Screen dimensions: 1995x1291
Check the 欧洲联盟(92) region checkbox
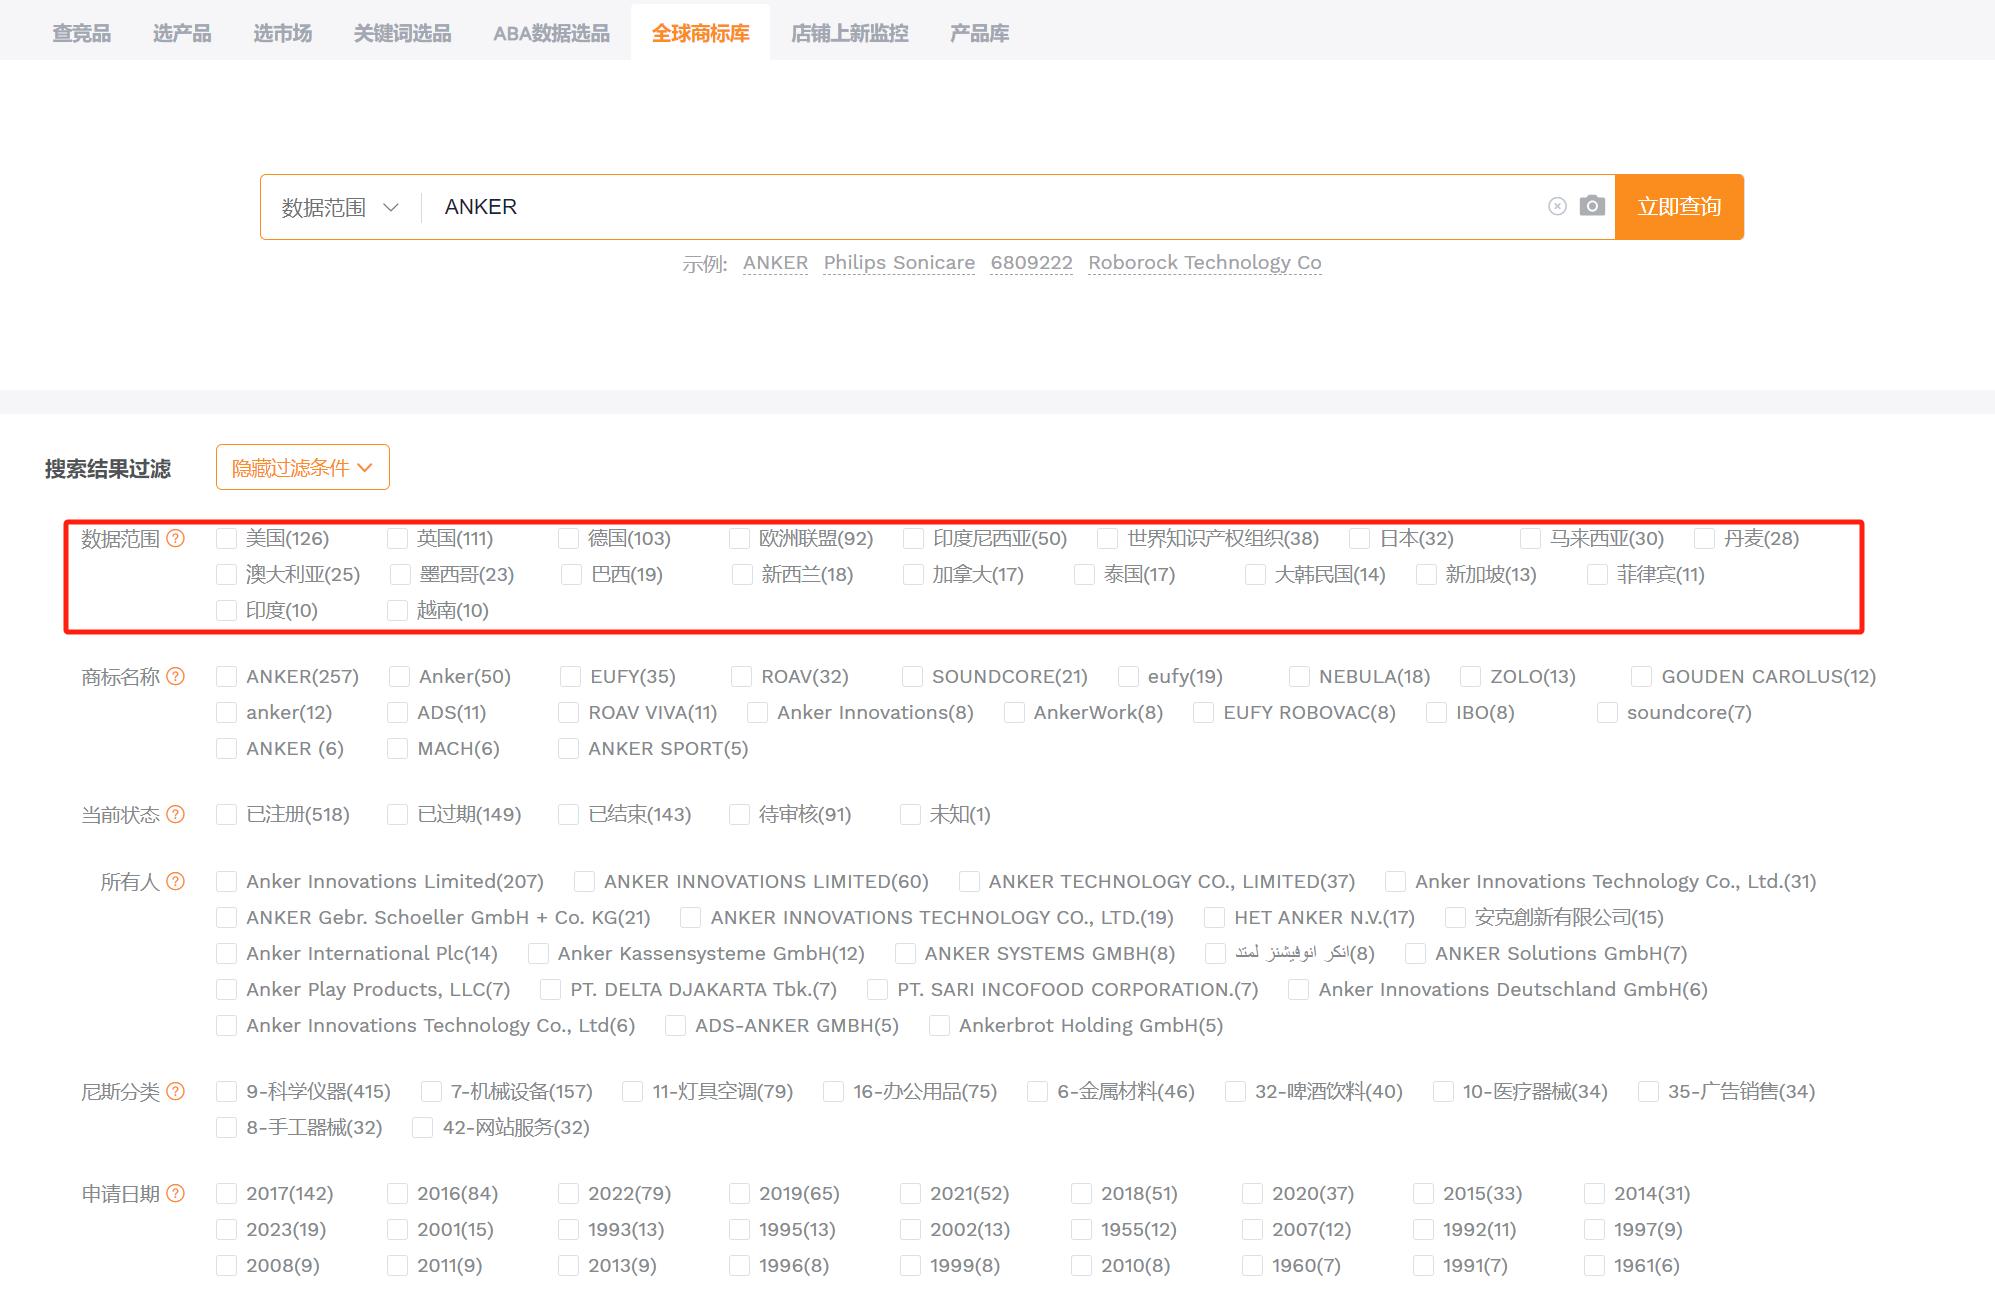point(740,539)
